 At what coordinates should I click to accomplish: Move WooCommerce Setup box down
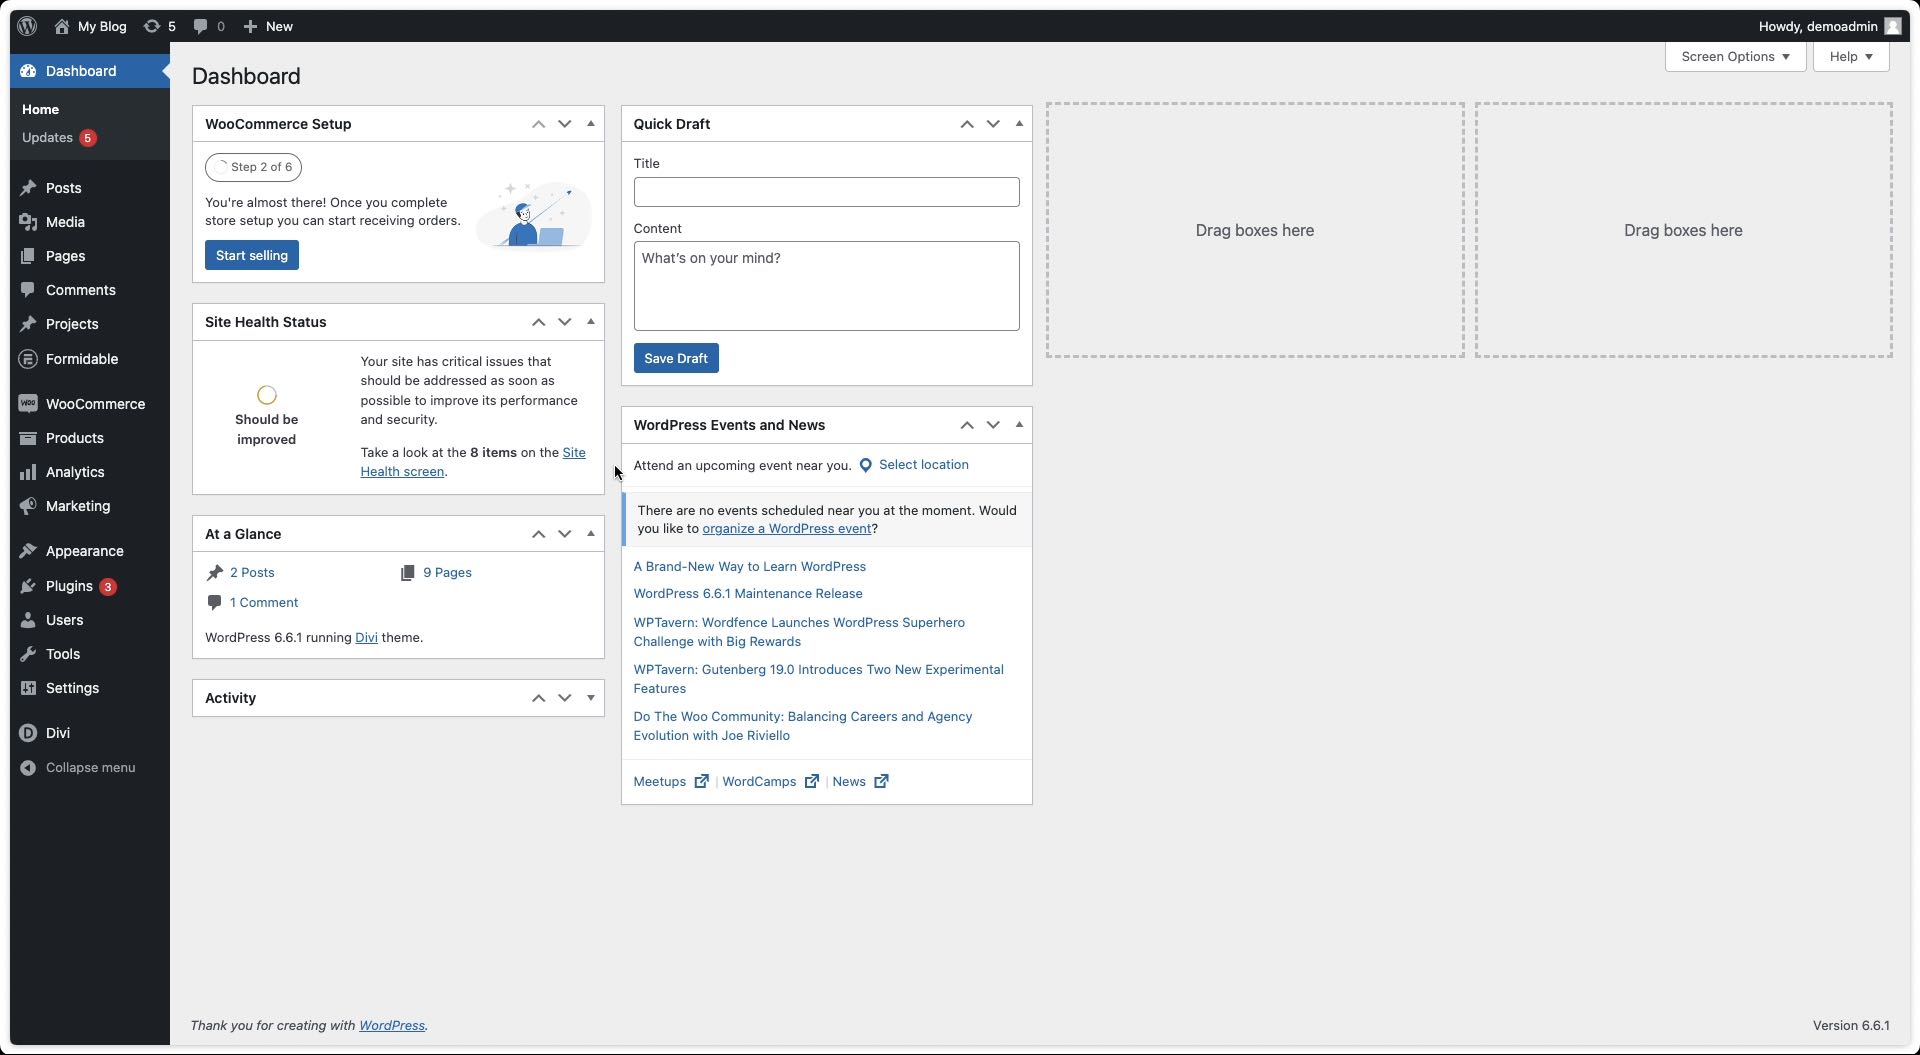(565, 124)
